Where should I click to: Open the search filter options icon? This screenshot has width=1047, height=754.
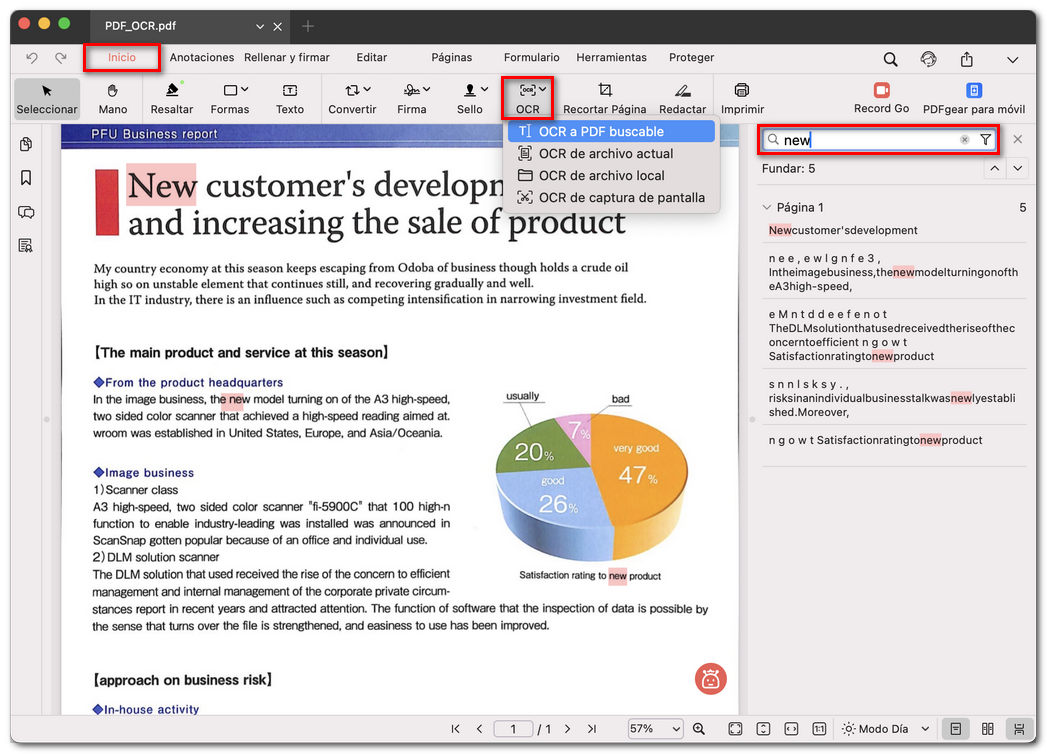click(x=985, y=140)
